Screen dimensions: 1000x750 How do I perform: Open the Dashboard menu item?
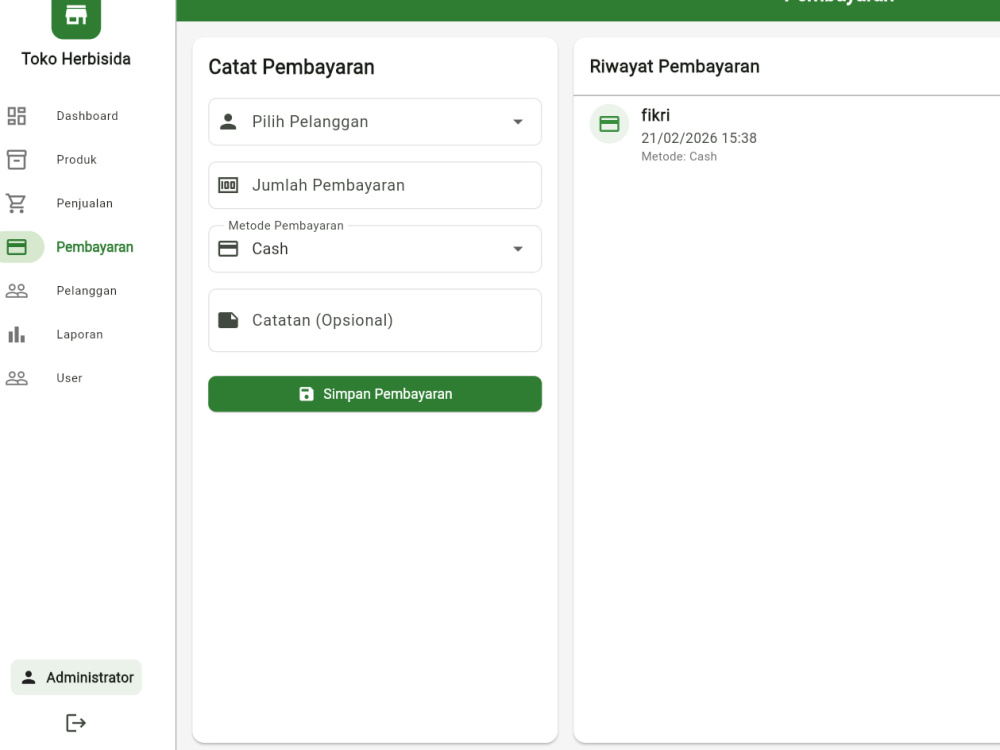[87, 116]
